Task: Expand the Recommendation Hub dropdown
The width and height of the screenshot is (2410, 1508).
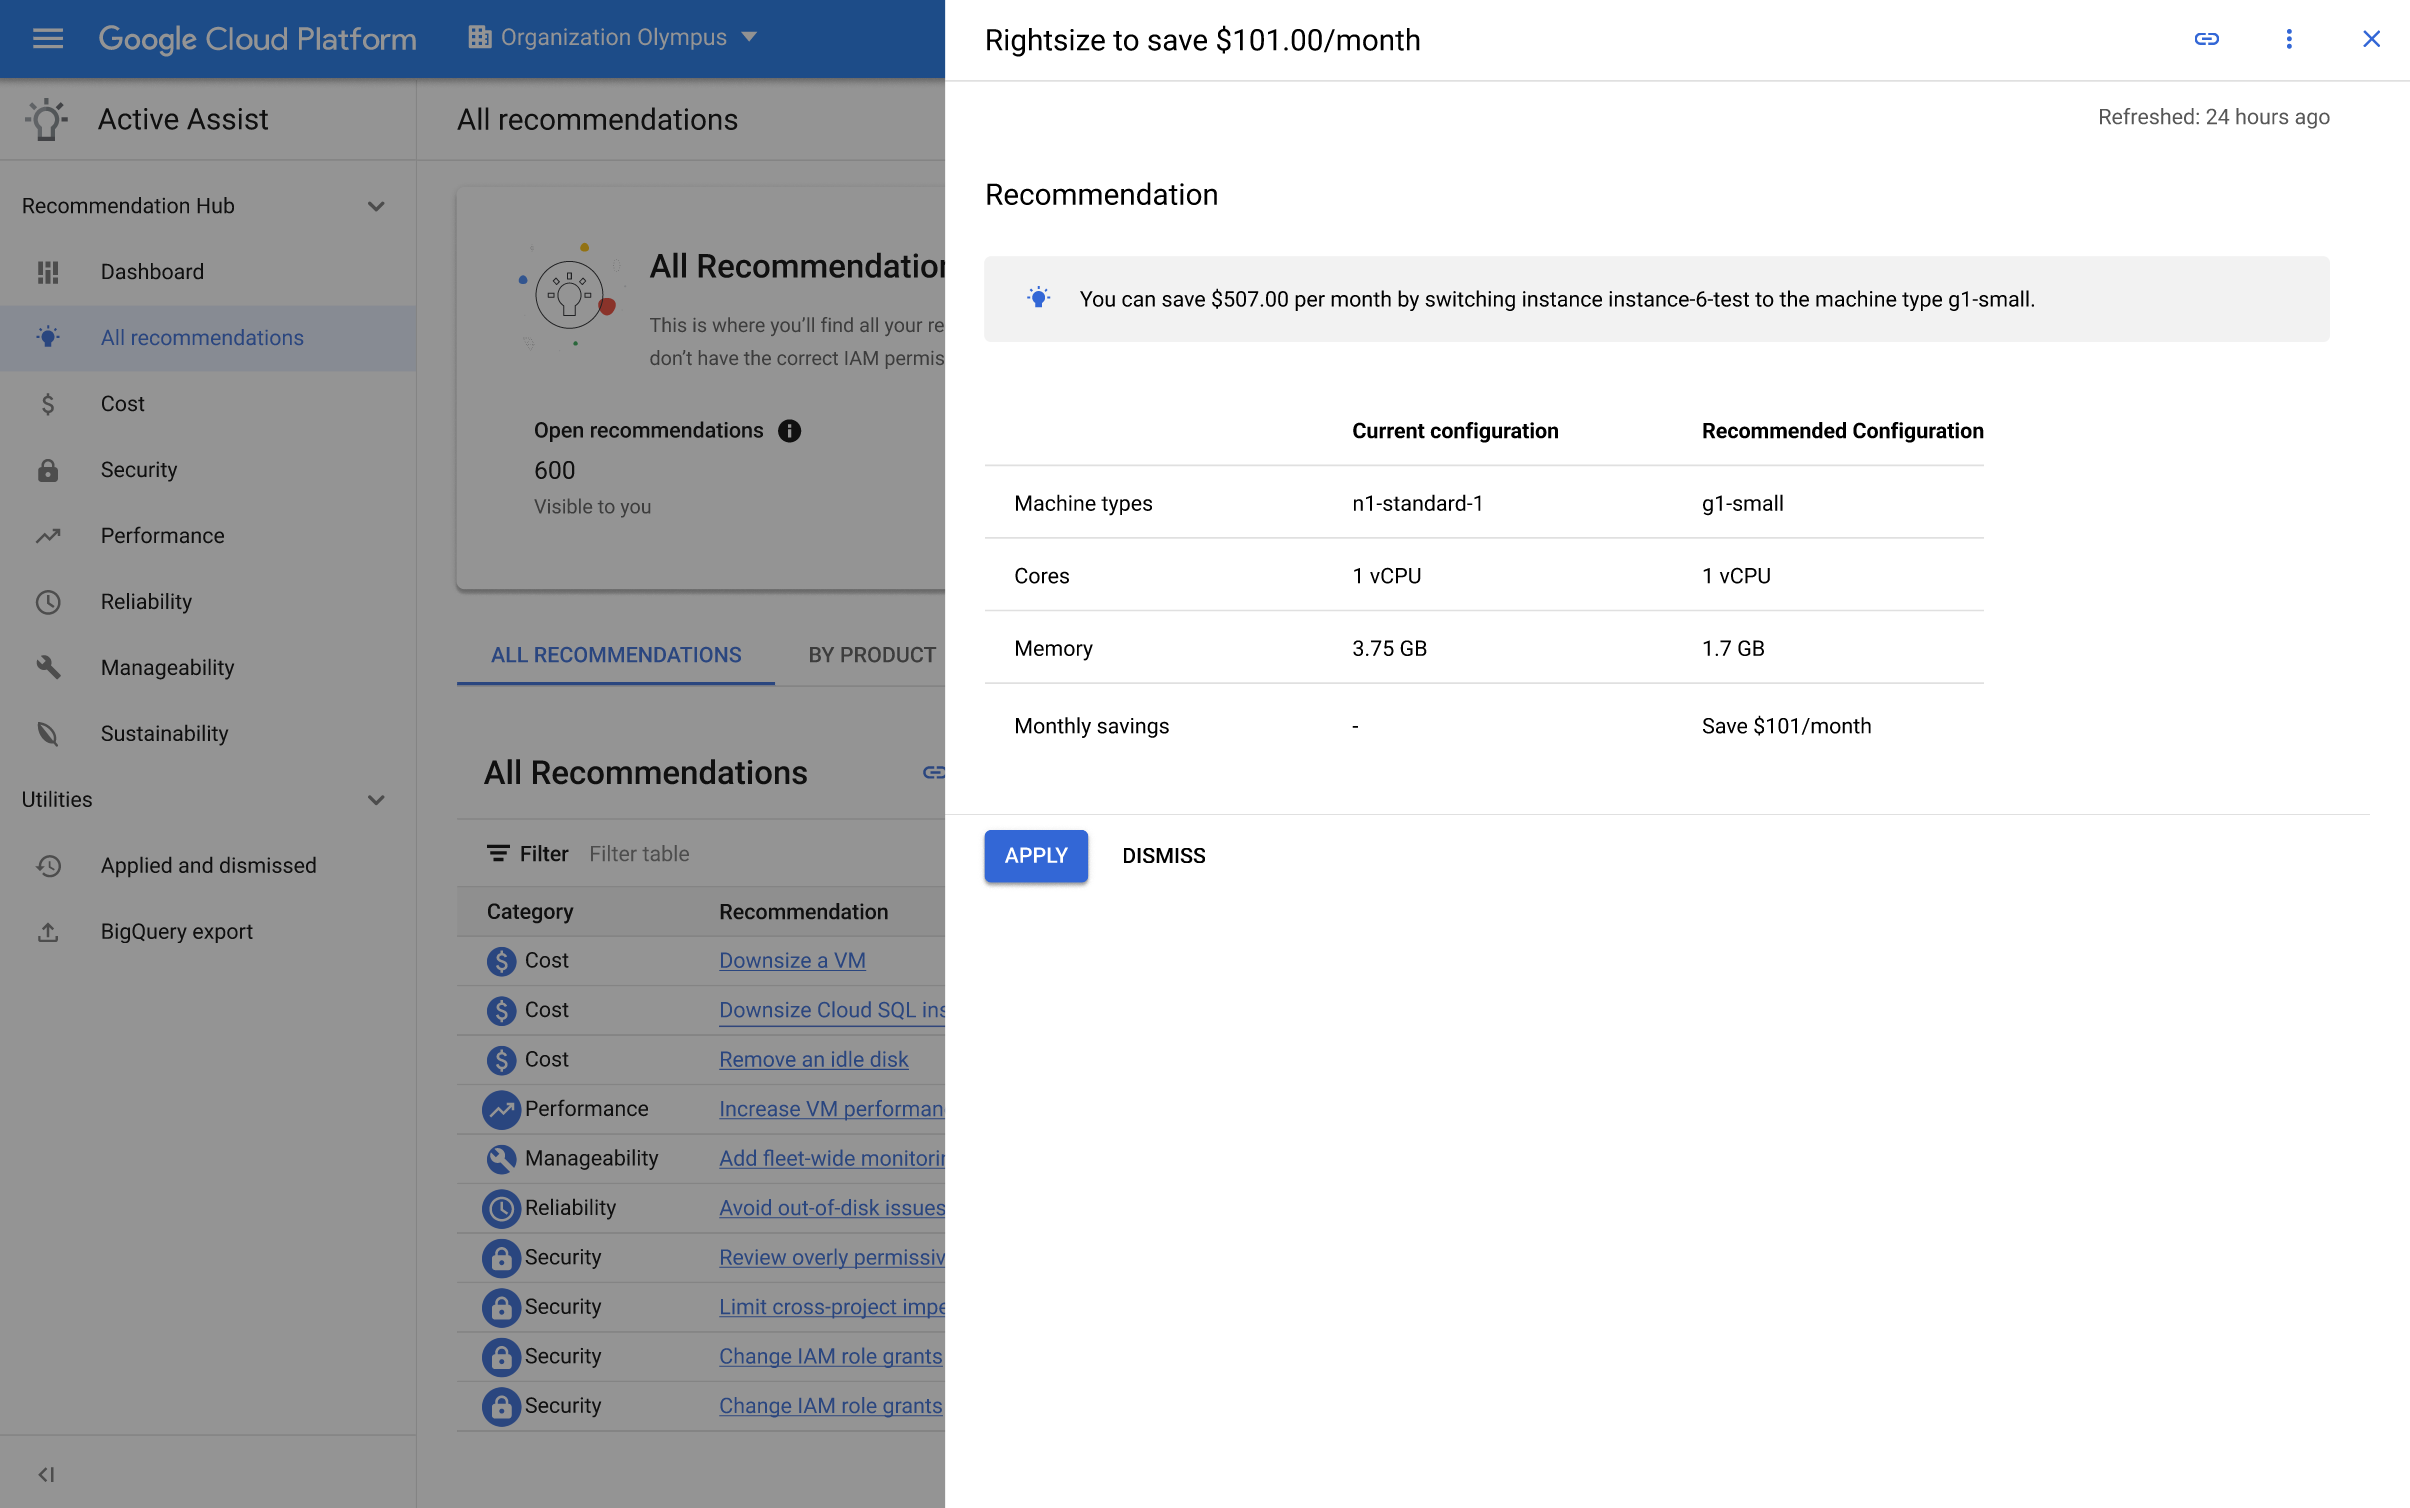Action: click(375, 205)
